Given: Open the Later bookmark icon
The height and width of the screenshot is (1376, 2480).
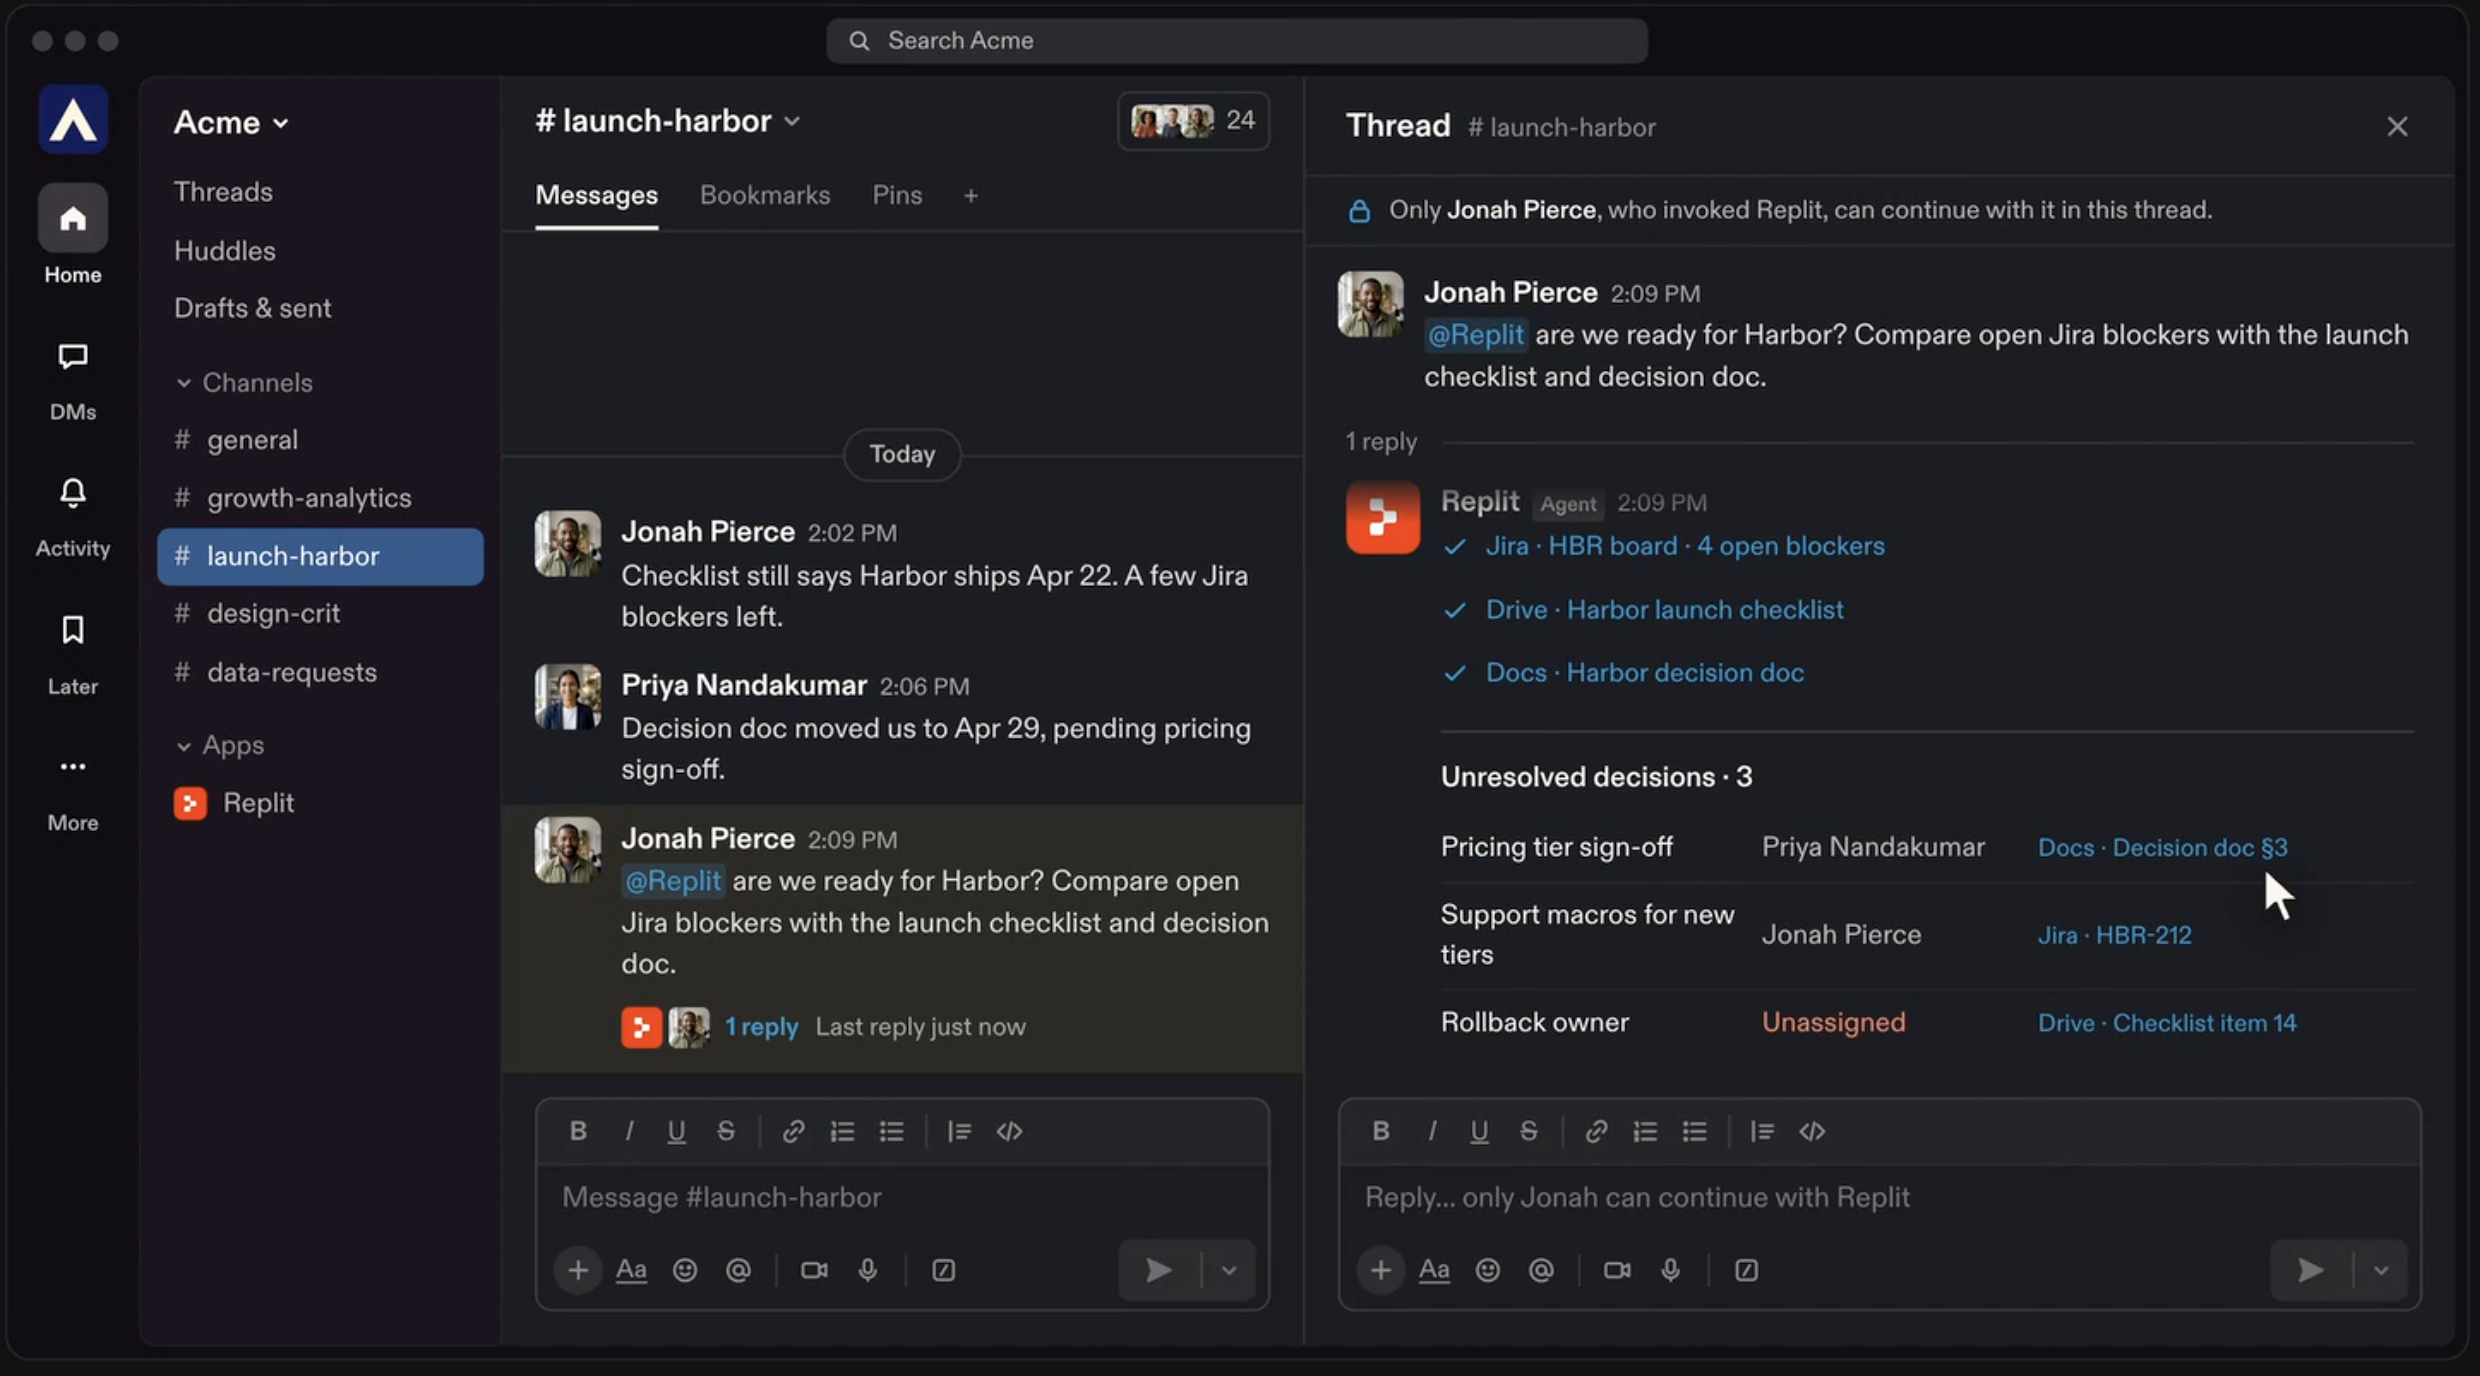Looking at the screenshot, I should 73,630.
